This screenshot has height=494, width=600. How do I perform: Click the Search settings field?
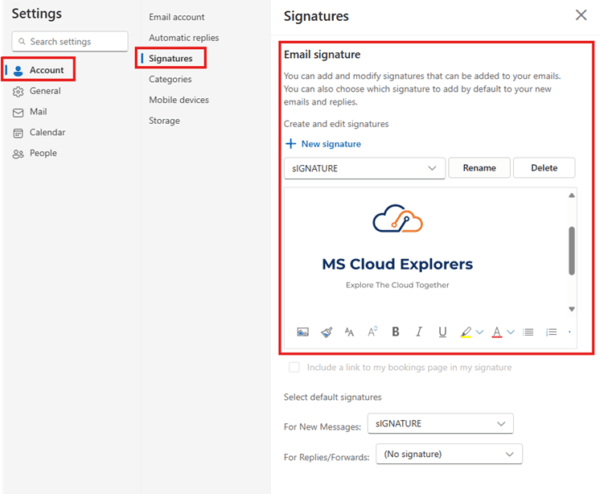tap(70, 41)
